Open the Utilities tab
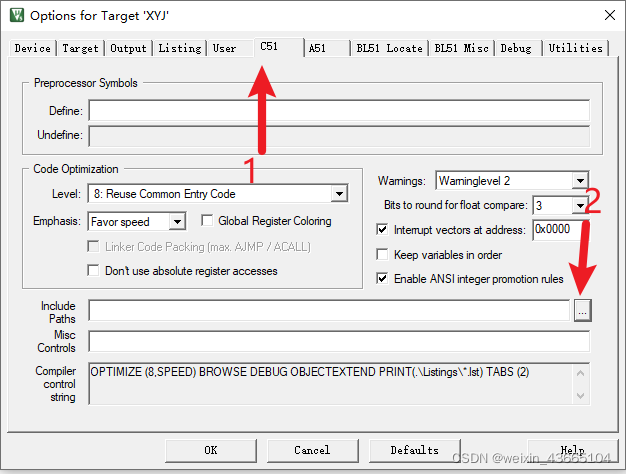Viewport: 626px width, 474px height. [x=575, y=48]
